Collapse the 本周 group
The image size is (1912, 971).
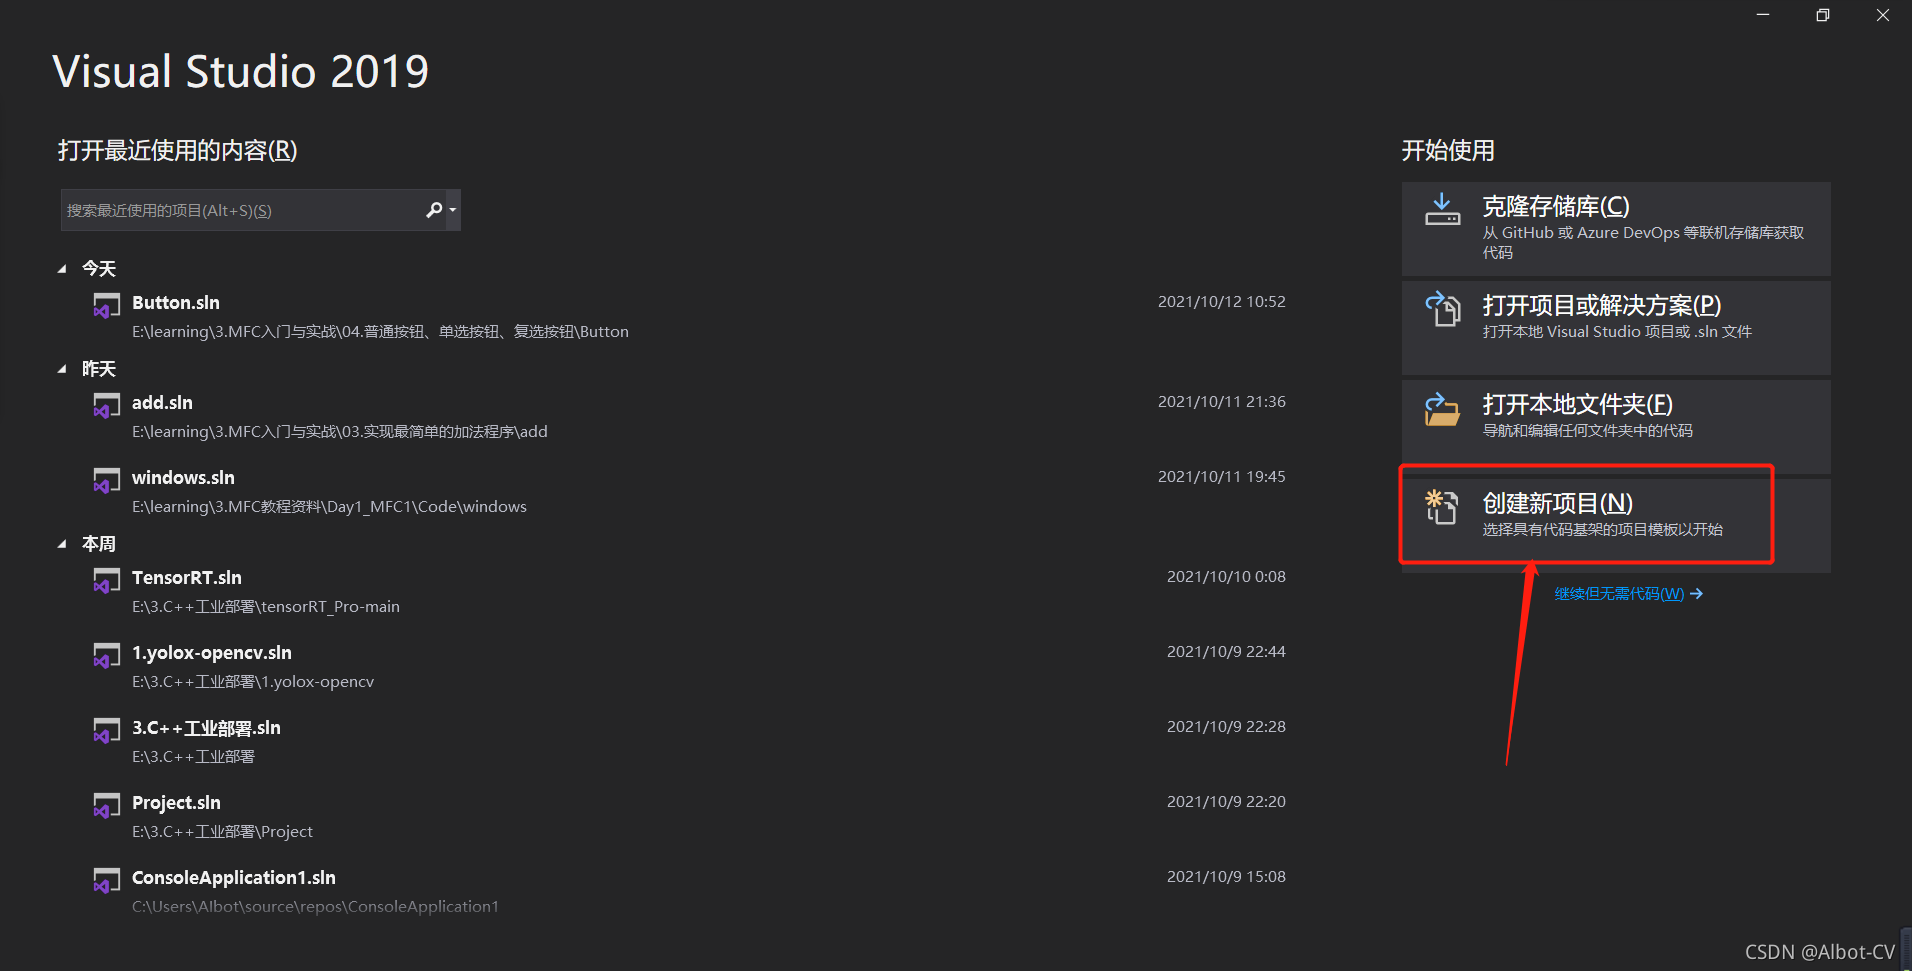(x=62, y=544)
